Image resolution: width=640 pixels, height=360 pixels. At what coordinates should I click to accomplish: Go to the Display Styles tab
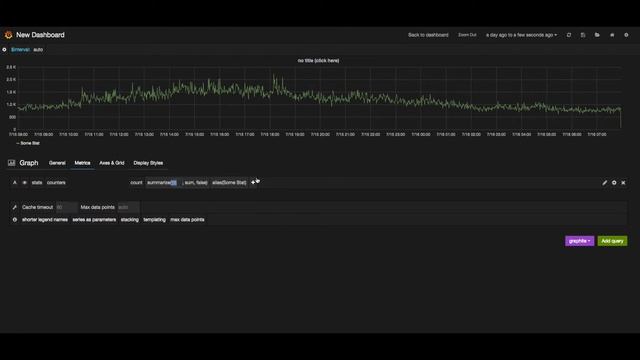point(148,163)
